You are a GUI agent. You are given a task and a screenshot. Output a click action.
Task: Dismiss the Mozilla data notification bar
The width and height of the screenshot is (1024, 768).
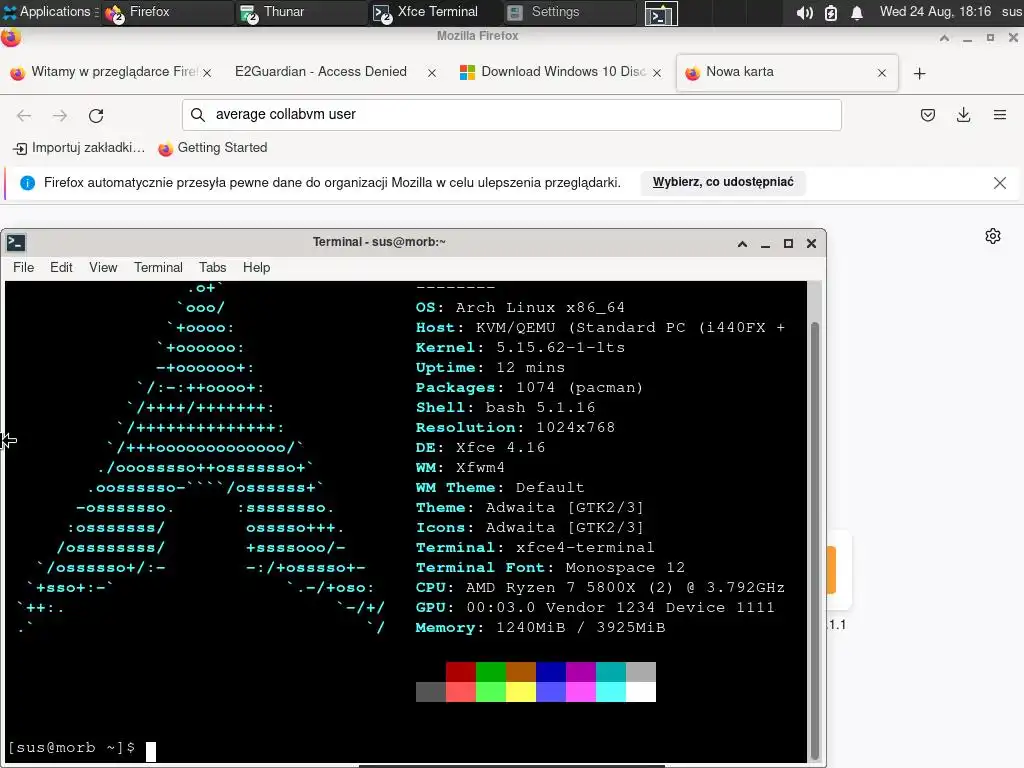(1000, 183)
